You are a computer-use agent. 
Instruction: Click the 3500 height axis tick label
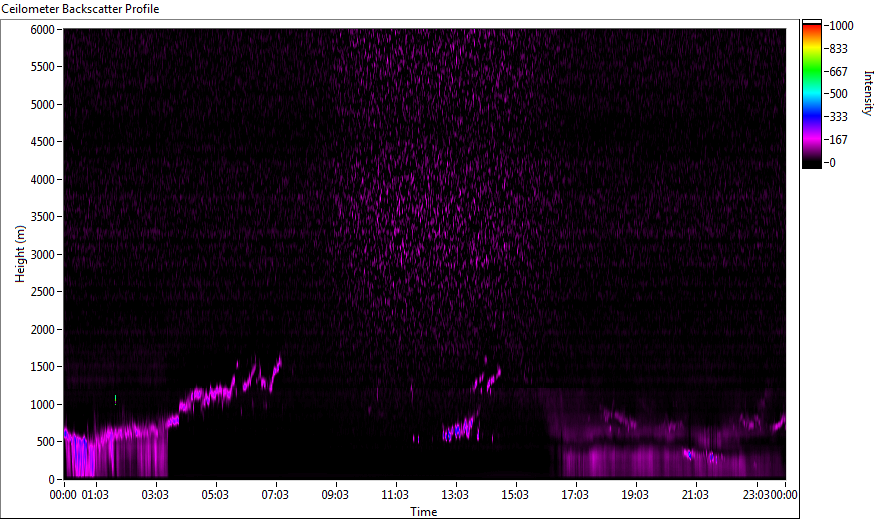43,217
